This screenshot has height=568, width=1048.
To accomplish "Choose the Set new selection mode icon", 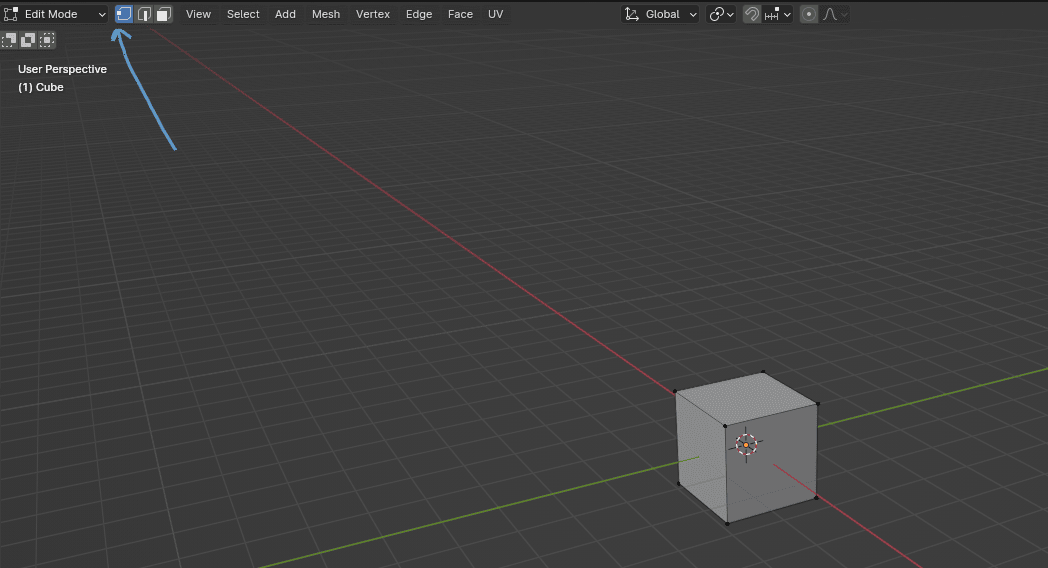I will 9,40.
